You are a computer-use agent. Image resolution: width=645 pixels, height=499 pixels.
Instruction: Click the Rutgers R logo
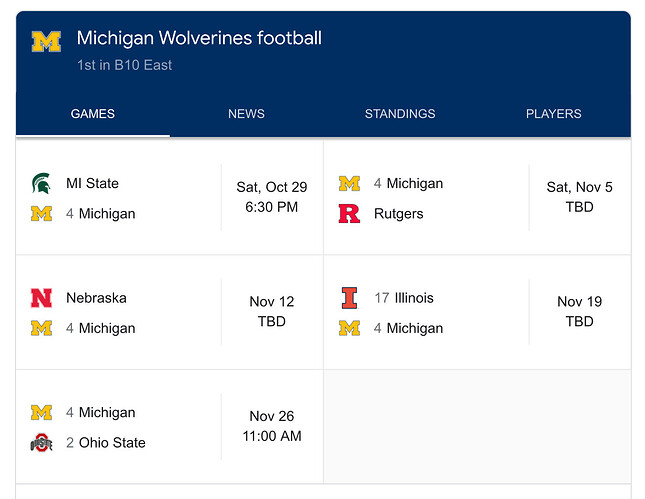coord(349,213)
